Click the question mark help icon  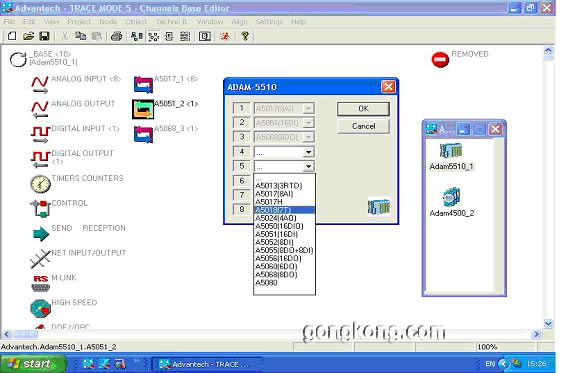(x=245, y=36)
